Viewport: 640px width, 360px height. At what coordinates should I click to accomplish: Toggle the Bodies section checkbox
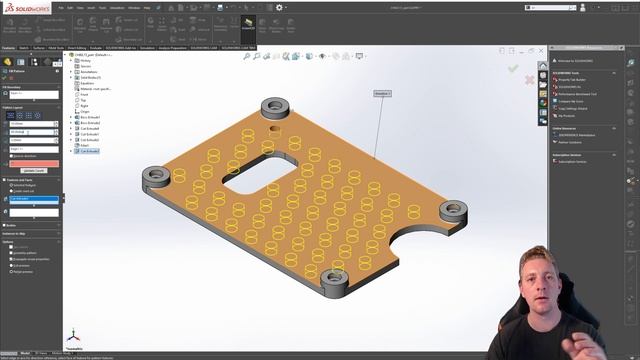point(4,225)
